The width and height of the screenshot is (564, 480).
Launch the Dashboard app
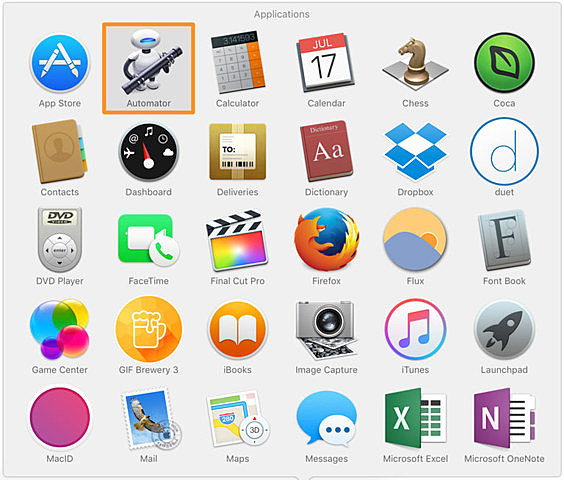pos(149,151)
